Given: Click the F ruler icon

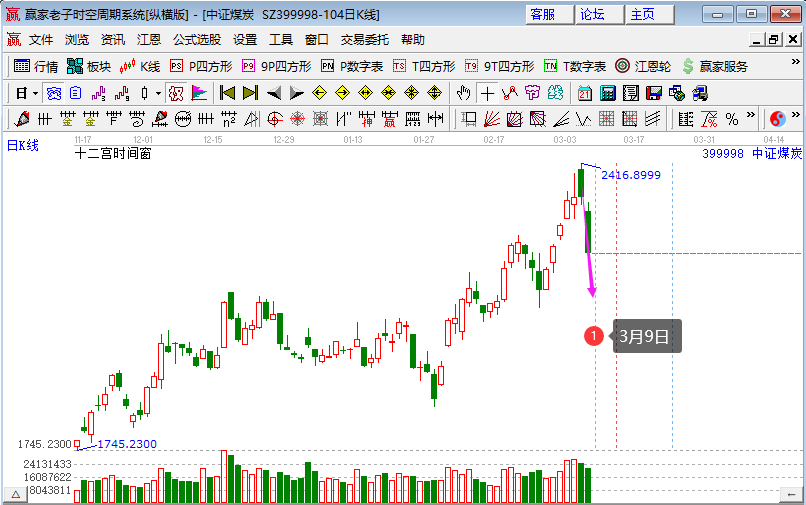Looking at the screenshot, I should click(x=114, y=119).
